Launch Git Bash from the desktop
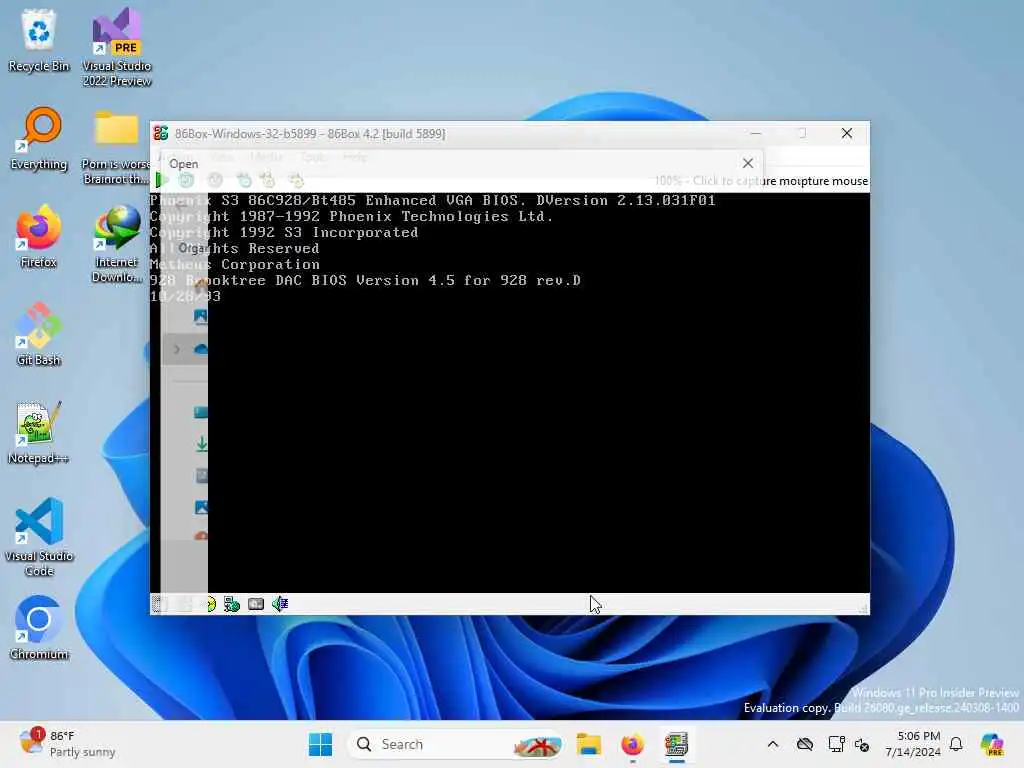The height and width of the screenshot is (768, 1024). click(39, 334)
